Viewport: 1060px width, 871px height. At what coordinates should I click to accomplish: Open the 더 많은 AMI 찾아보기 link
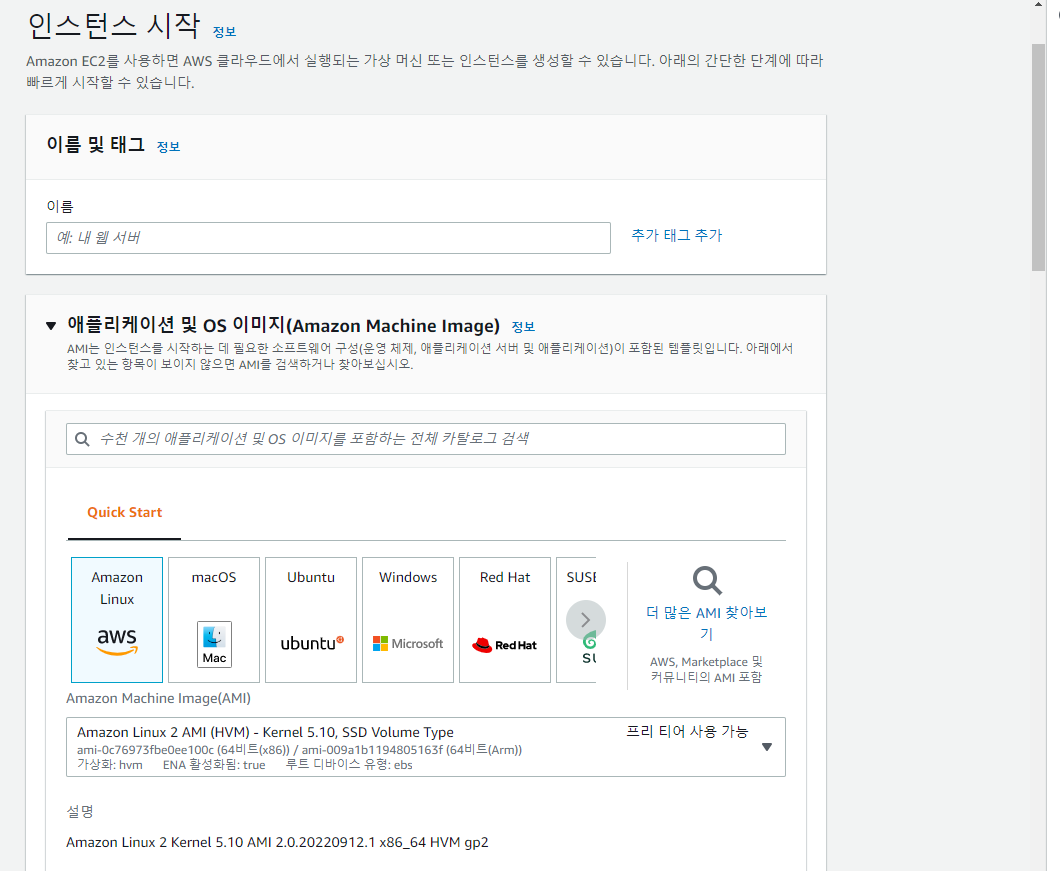coord(706,623)
